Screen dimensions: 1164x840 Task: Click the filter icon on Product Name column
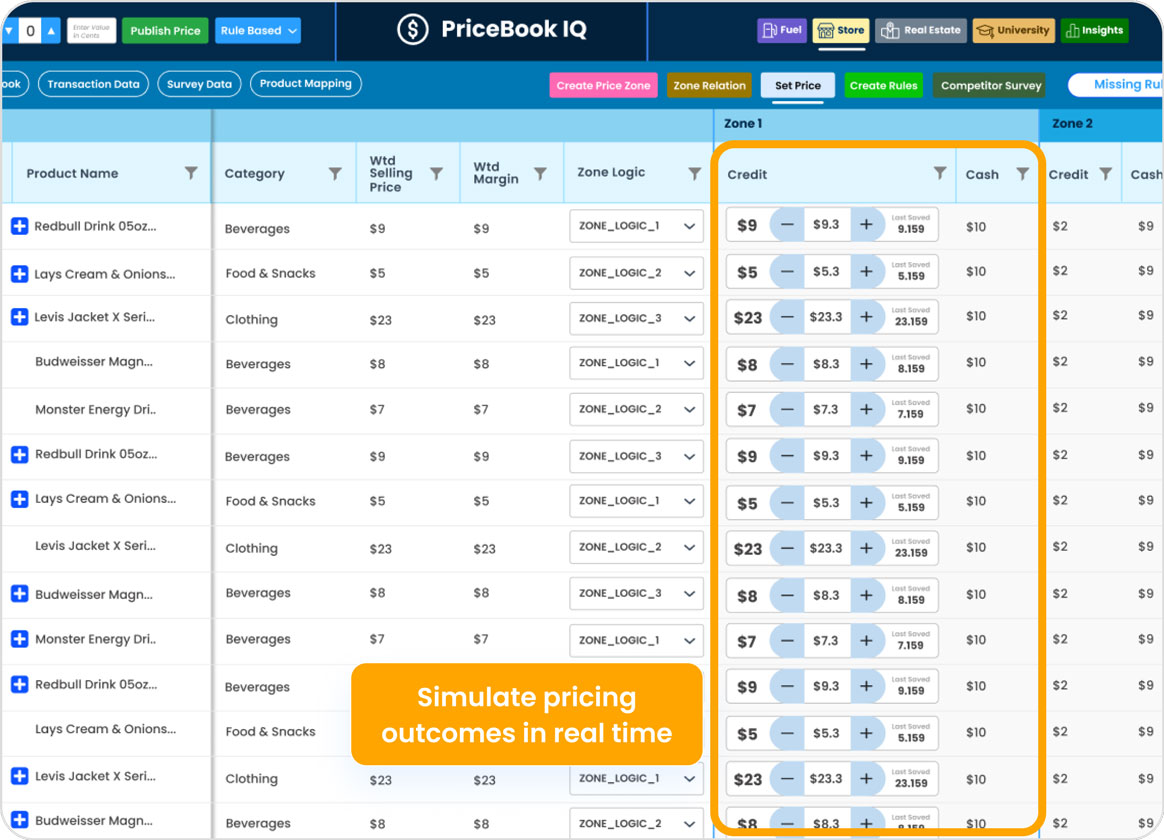[x=191, y=172]
